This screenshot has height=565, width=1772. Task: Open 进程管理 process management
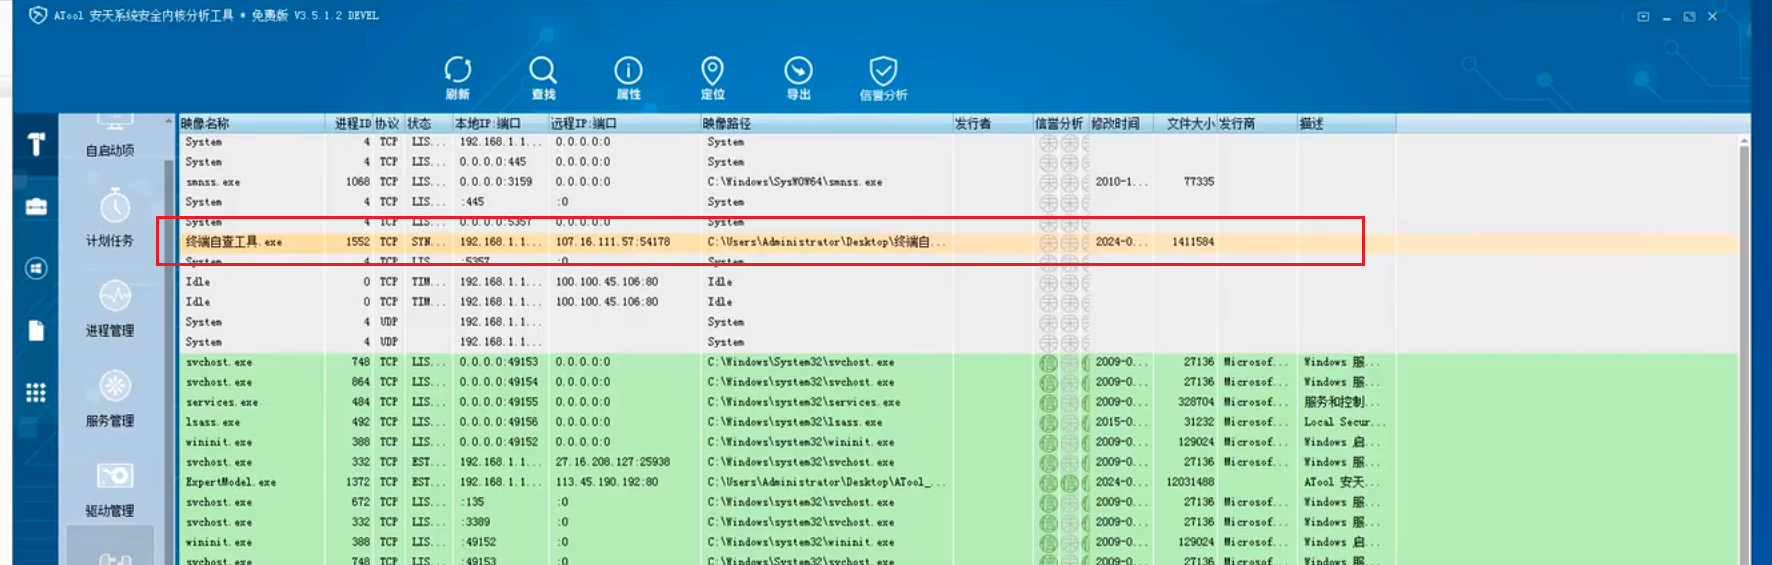point(110,308)
